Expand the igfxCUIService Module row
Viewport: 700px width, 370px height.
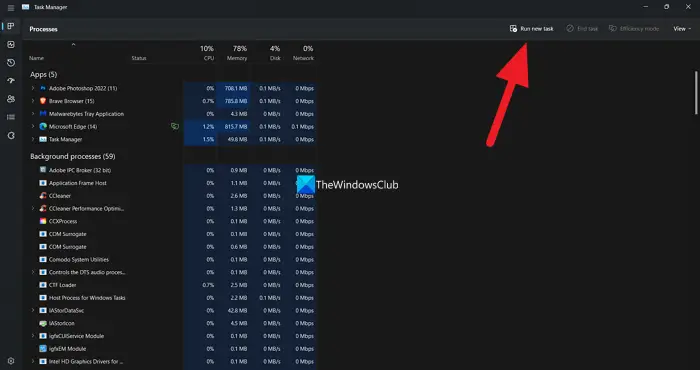[x=33, y=336]
